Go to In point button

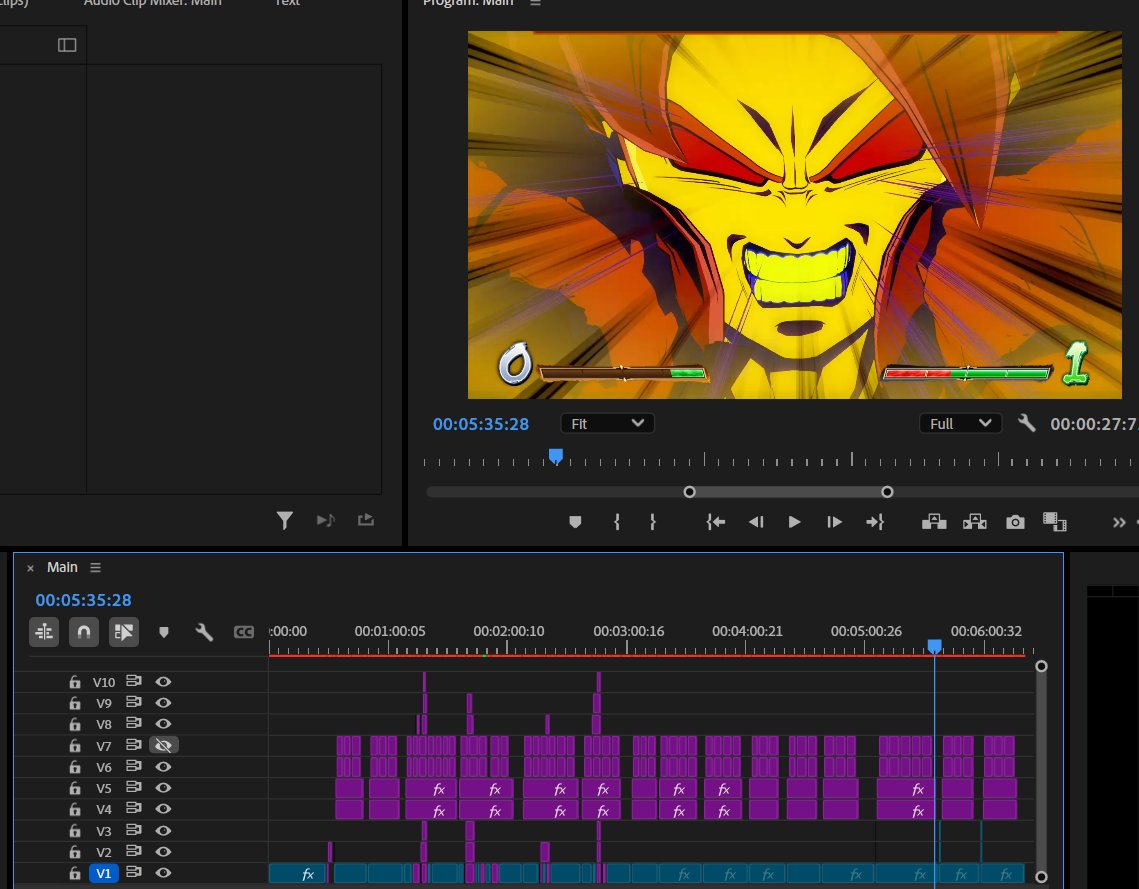(x=716, y=522)
